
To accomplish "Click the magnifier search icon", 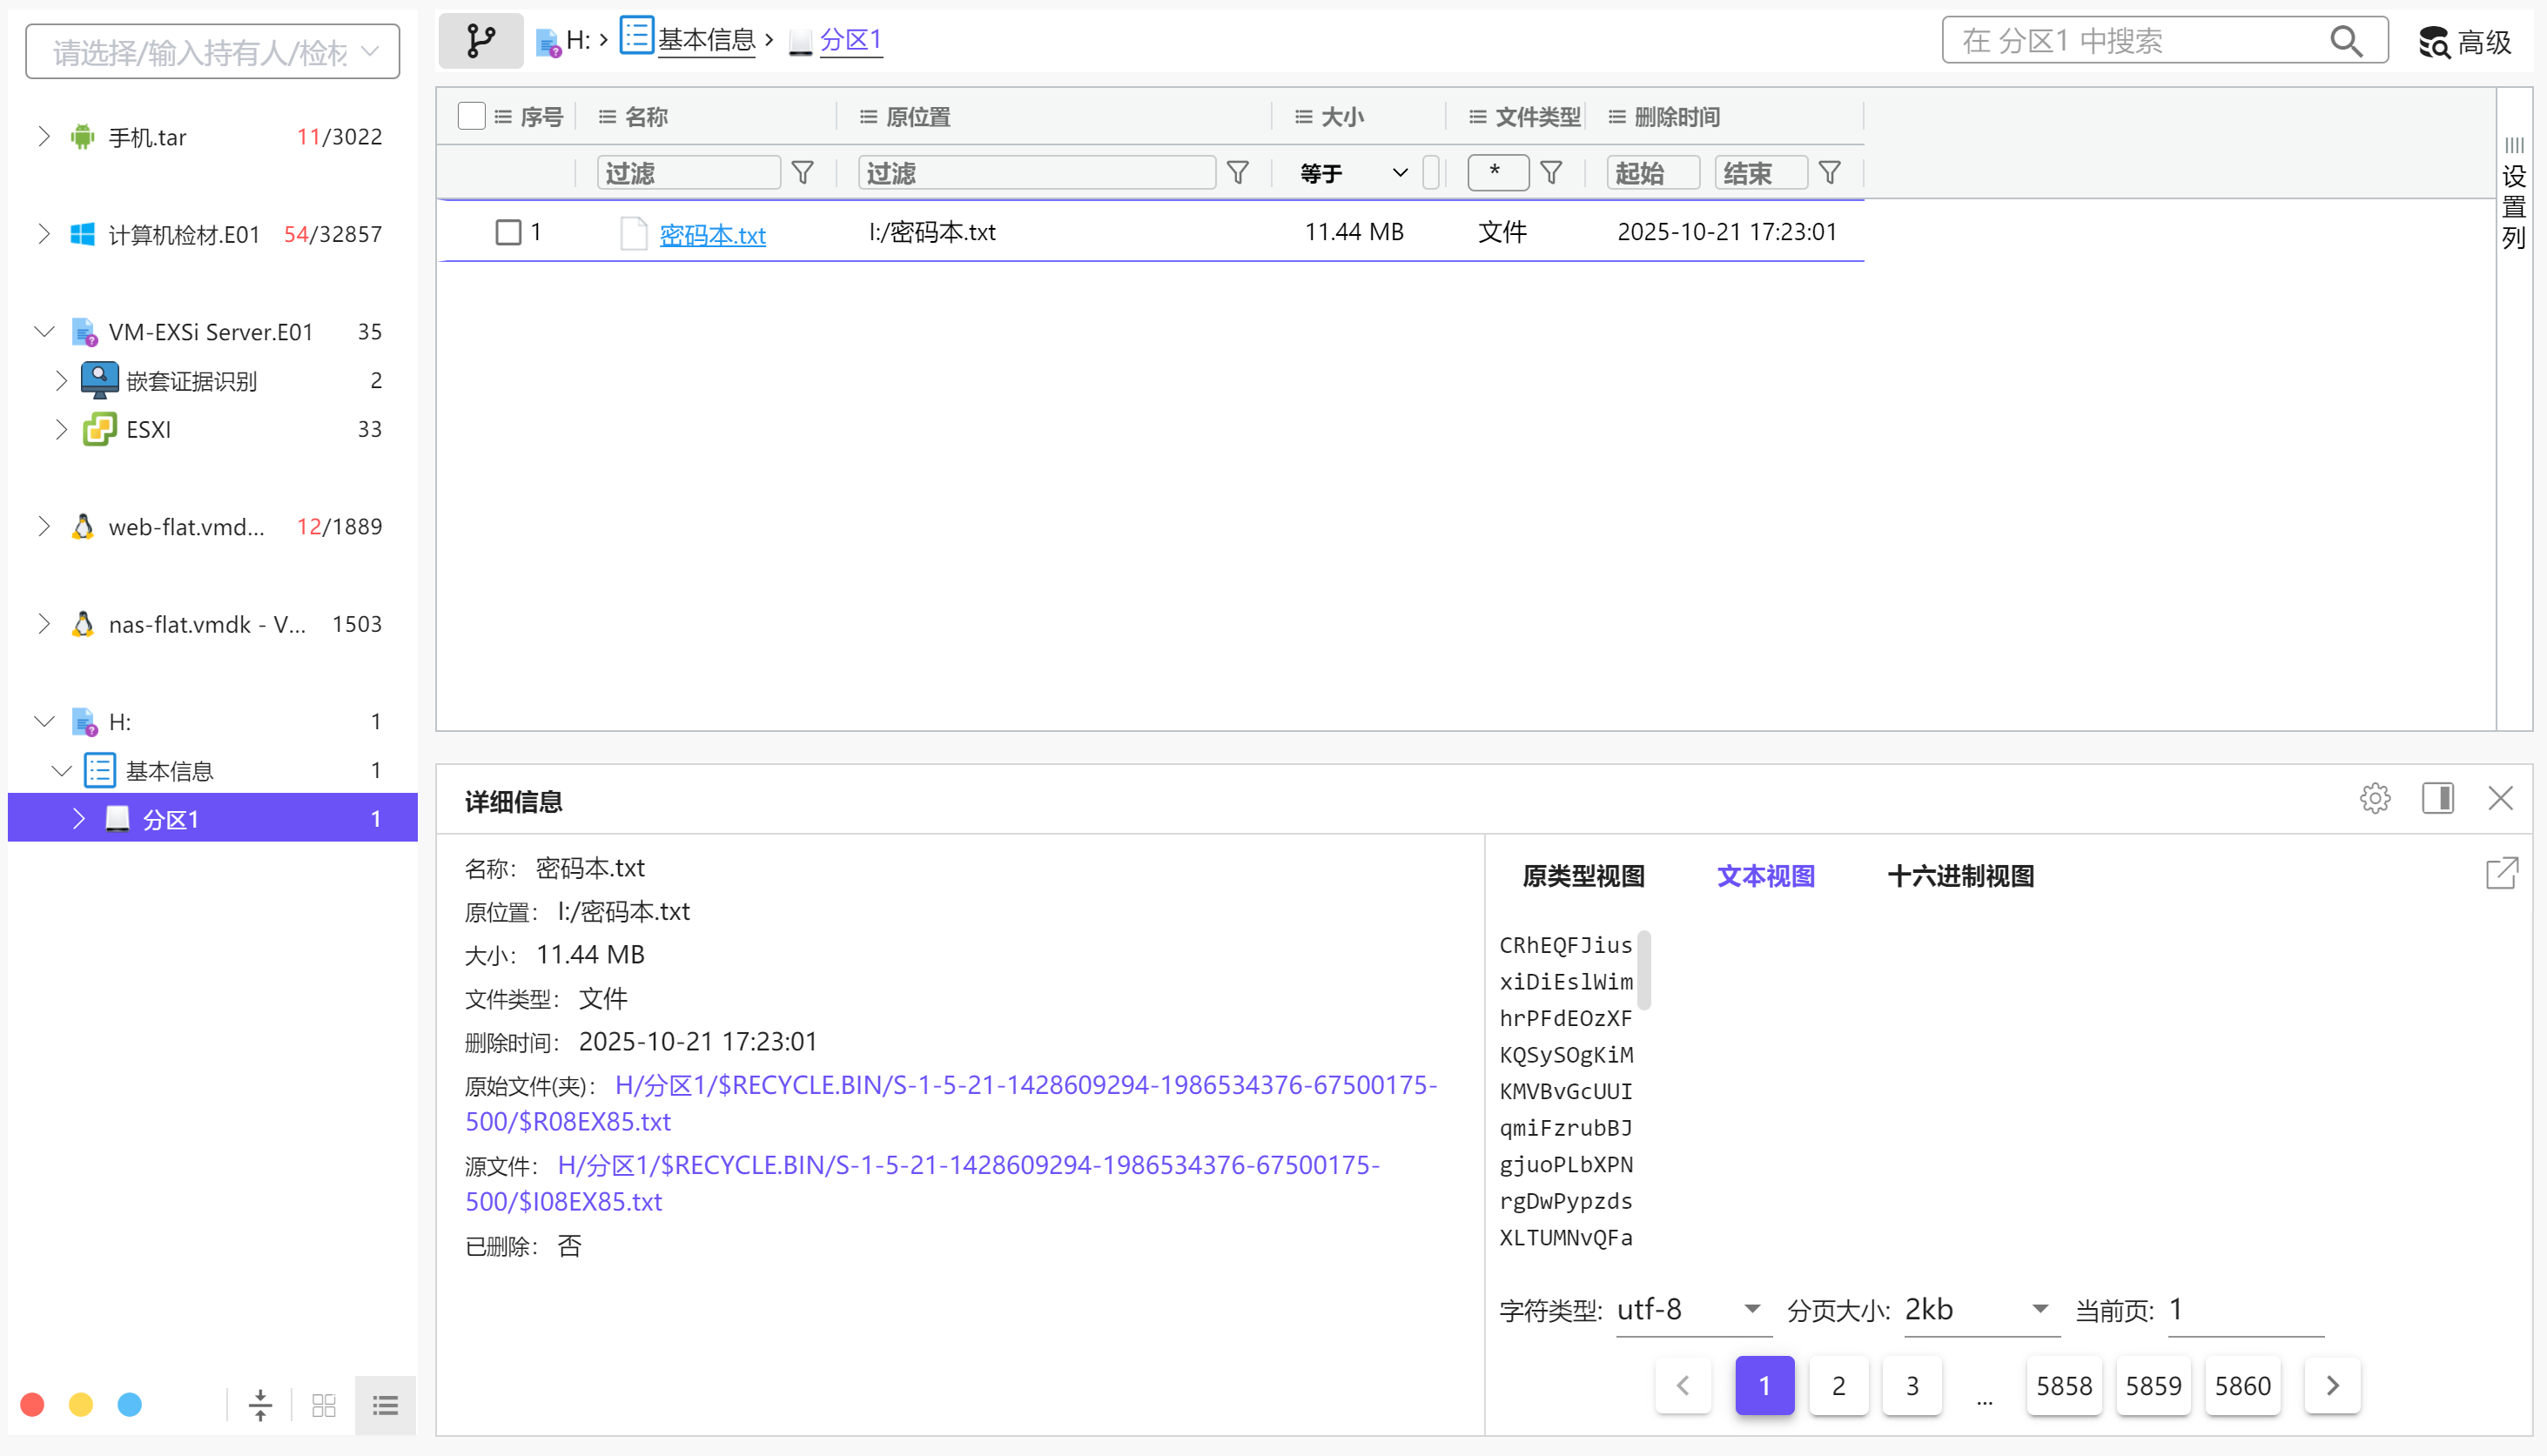I will coord(2345,41).
